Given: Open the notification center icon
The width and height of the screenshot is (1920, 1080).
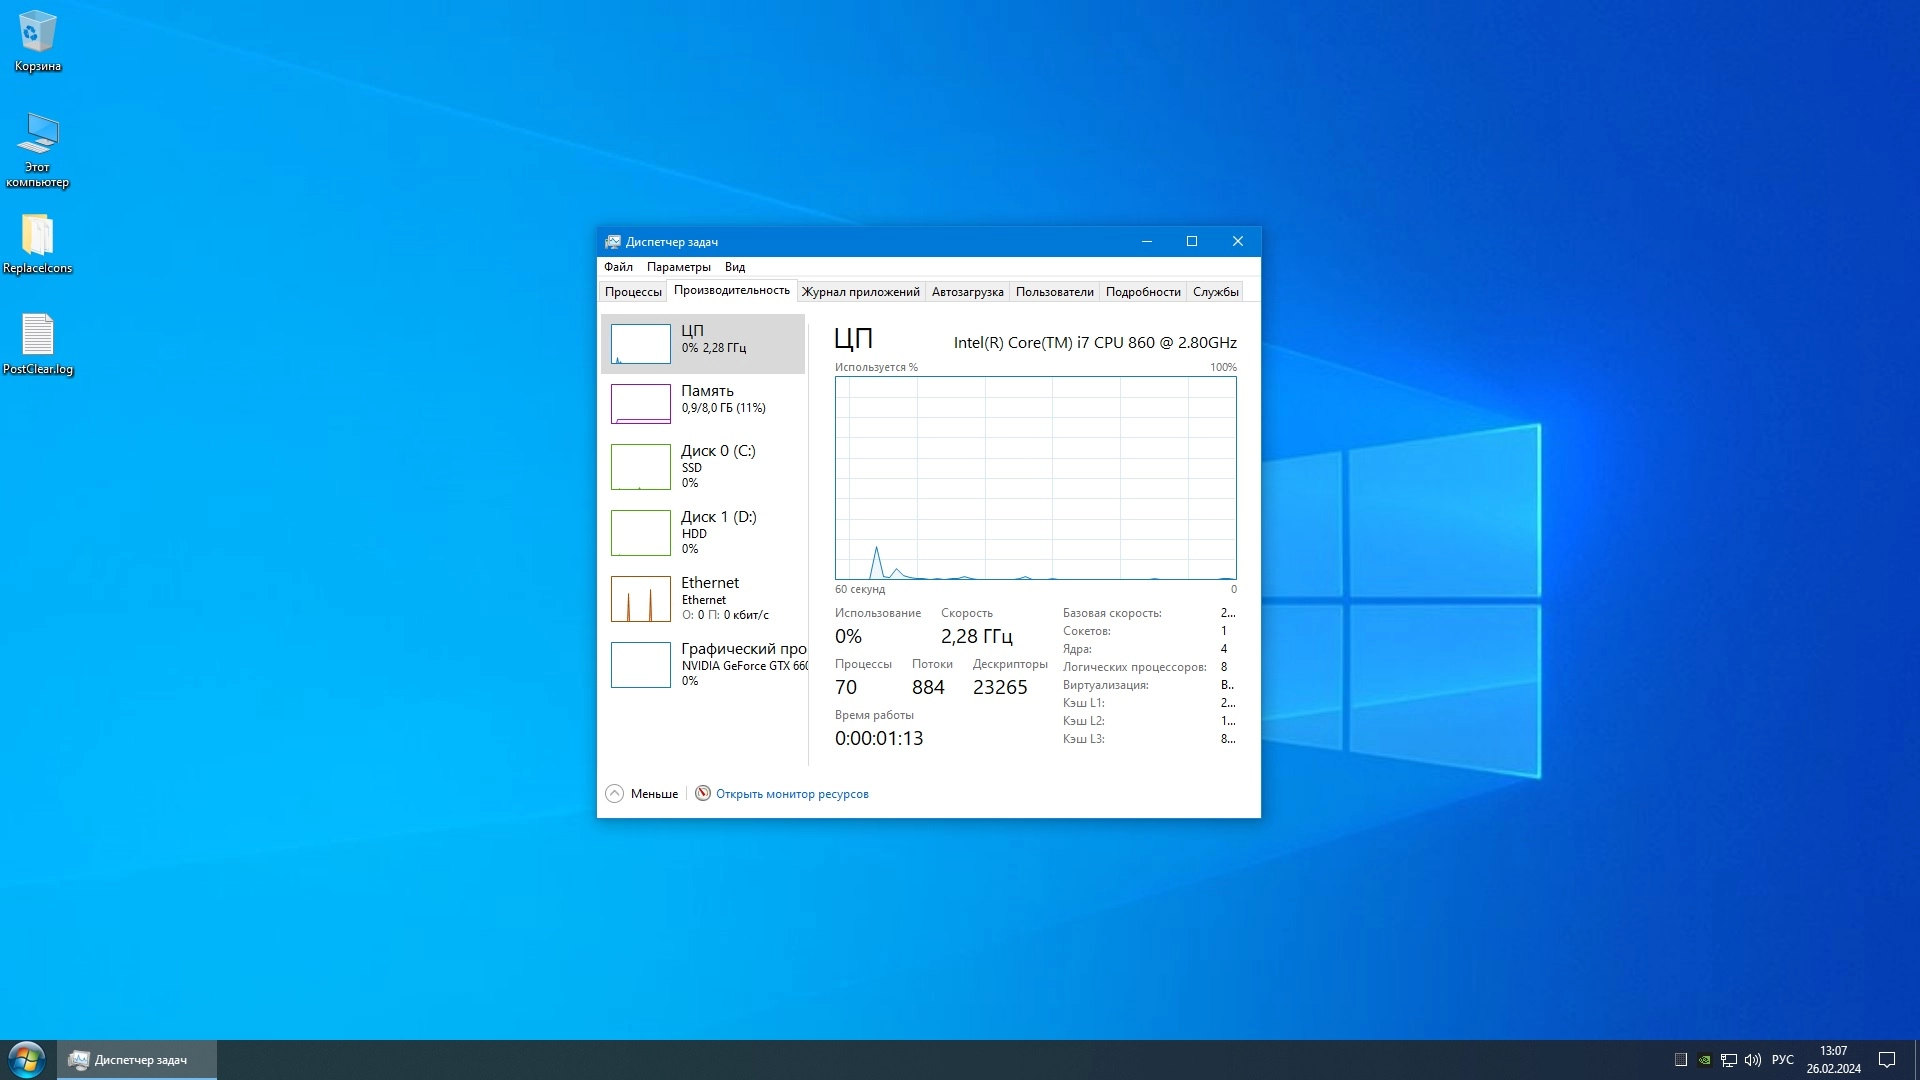Looking at the screenshot, I should 1887,1060.
